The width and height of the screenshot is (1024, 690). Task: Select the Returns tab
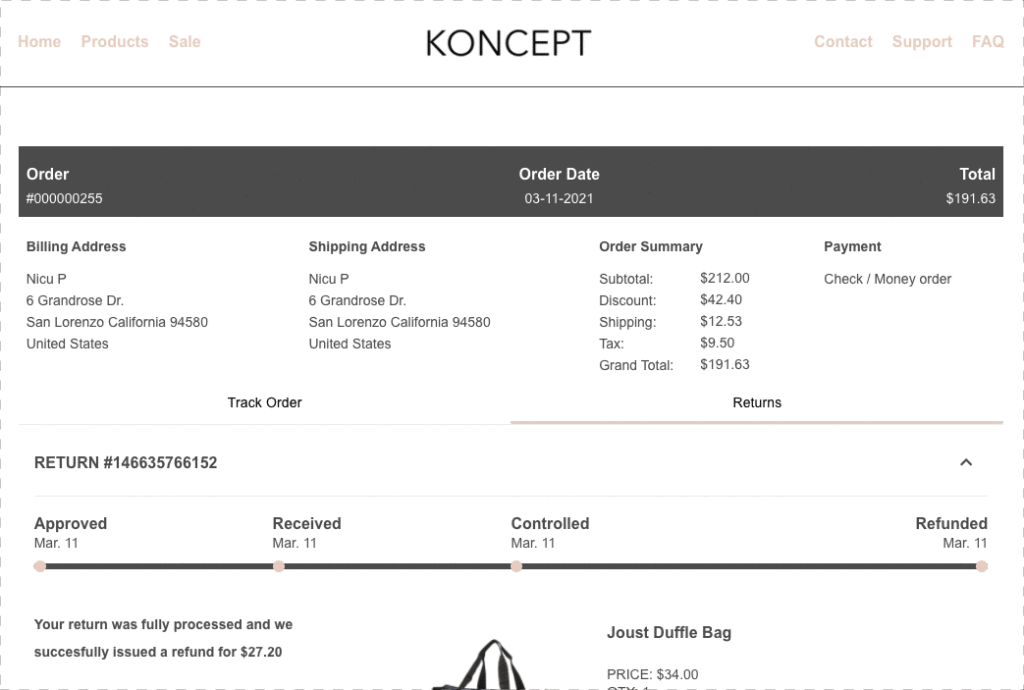757,402
